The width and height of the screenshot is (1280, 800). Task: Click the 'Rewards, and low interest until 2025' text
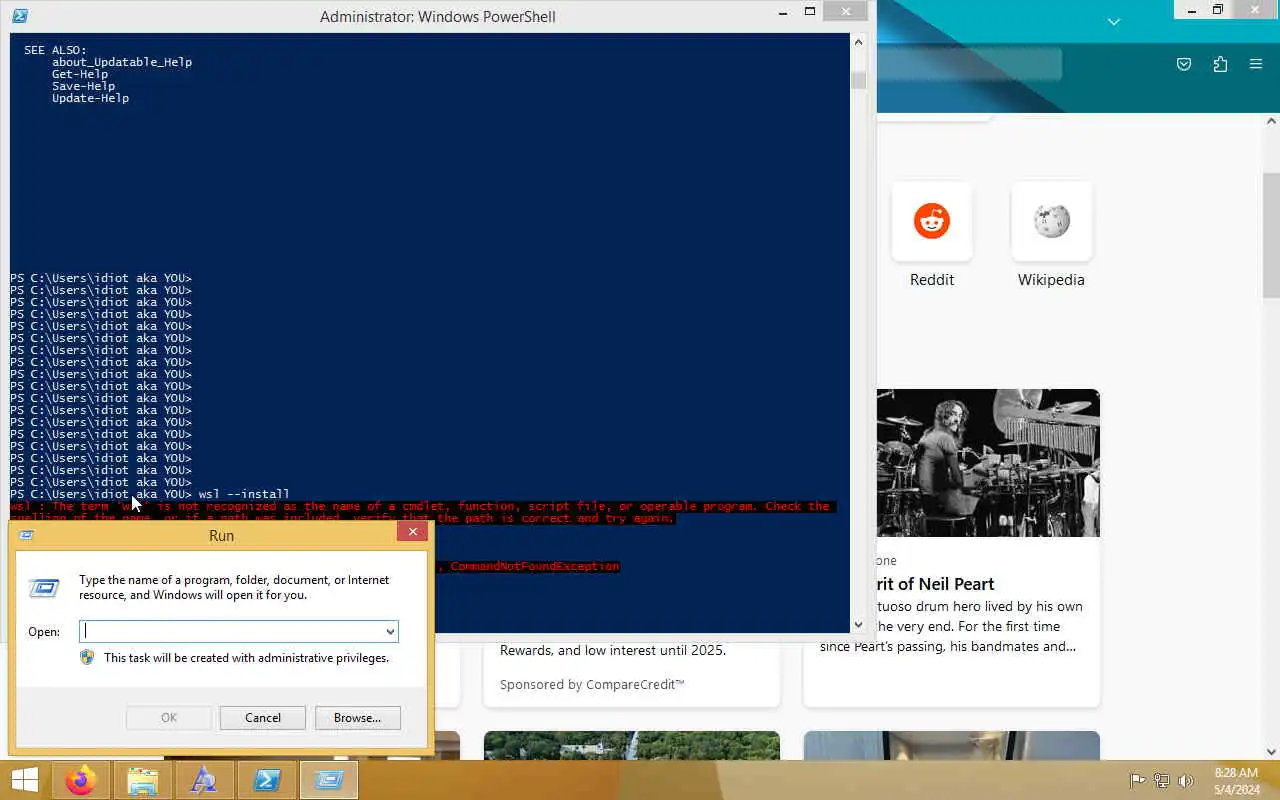coord(613,650)
